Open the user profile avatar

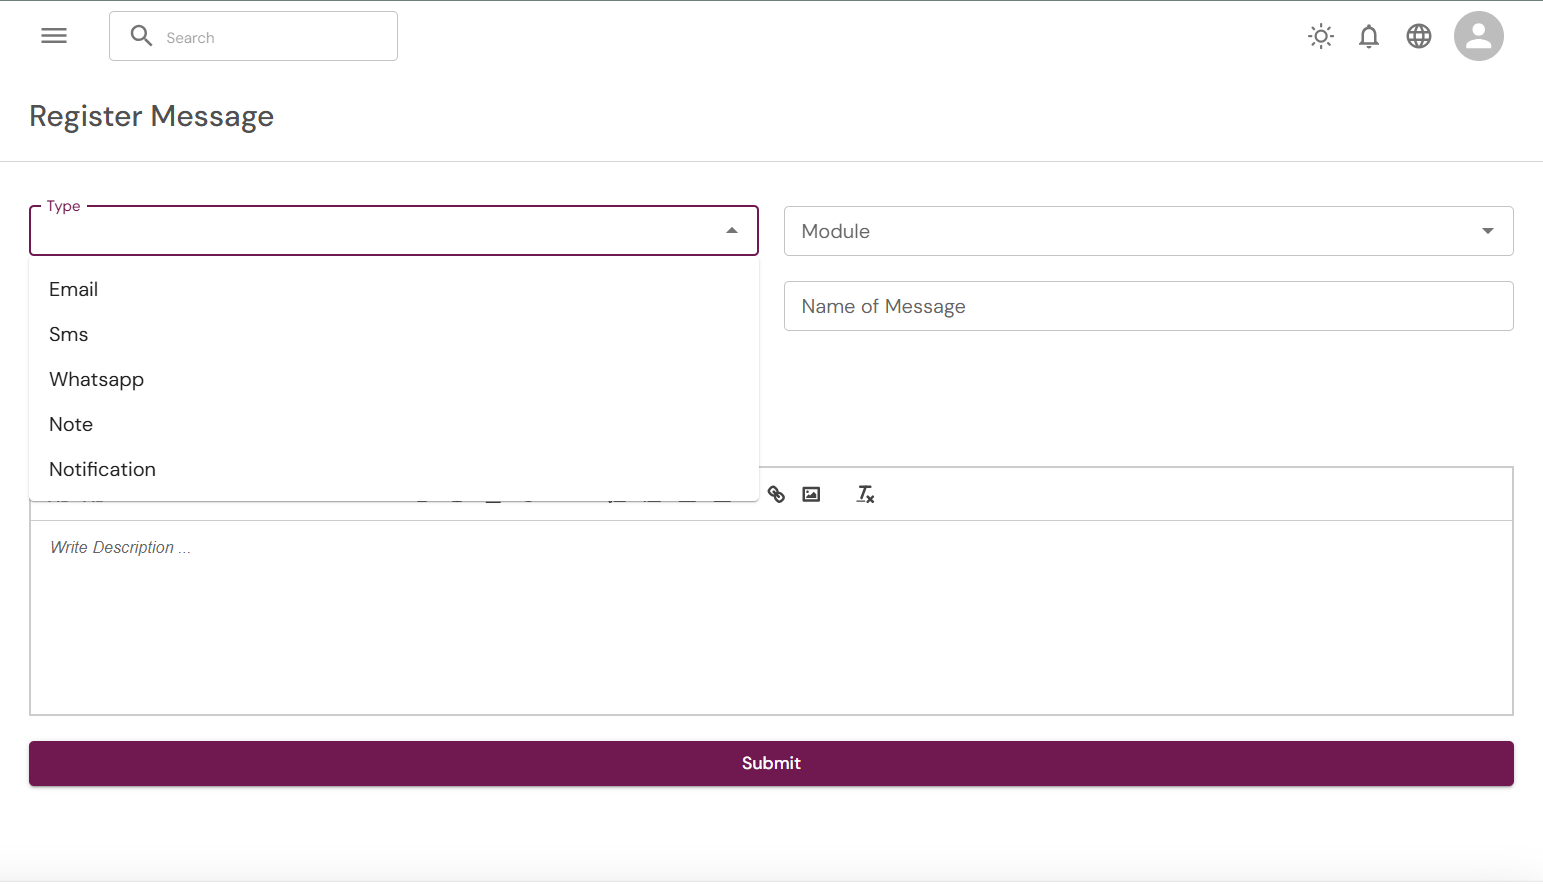coord(1478,36)
